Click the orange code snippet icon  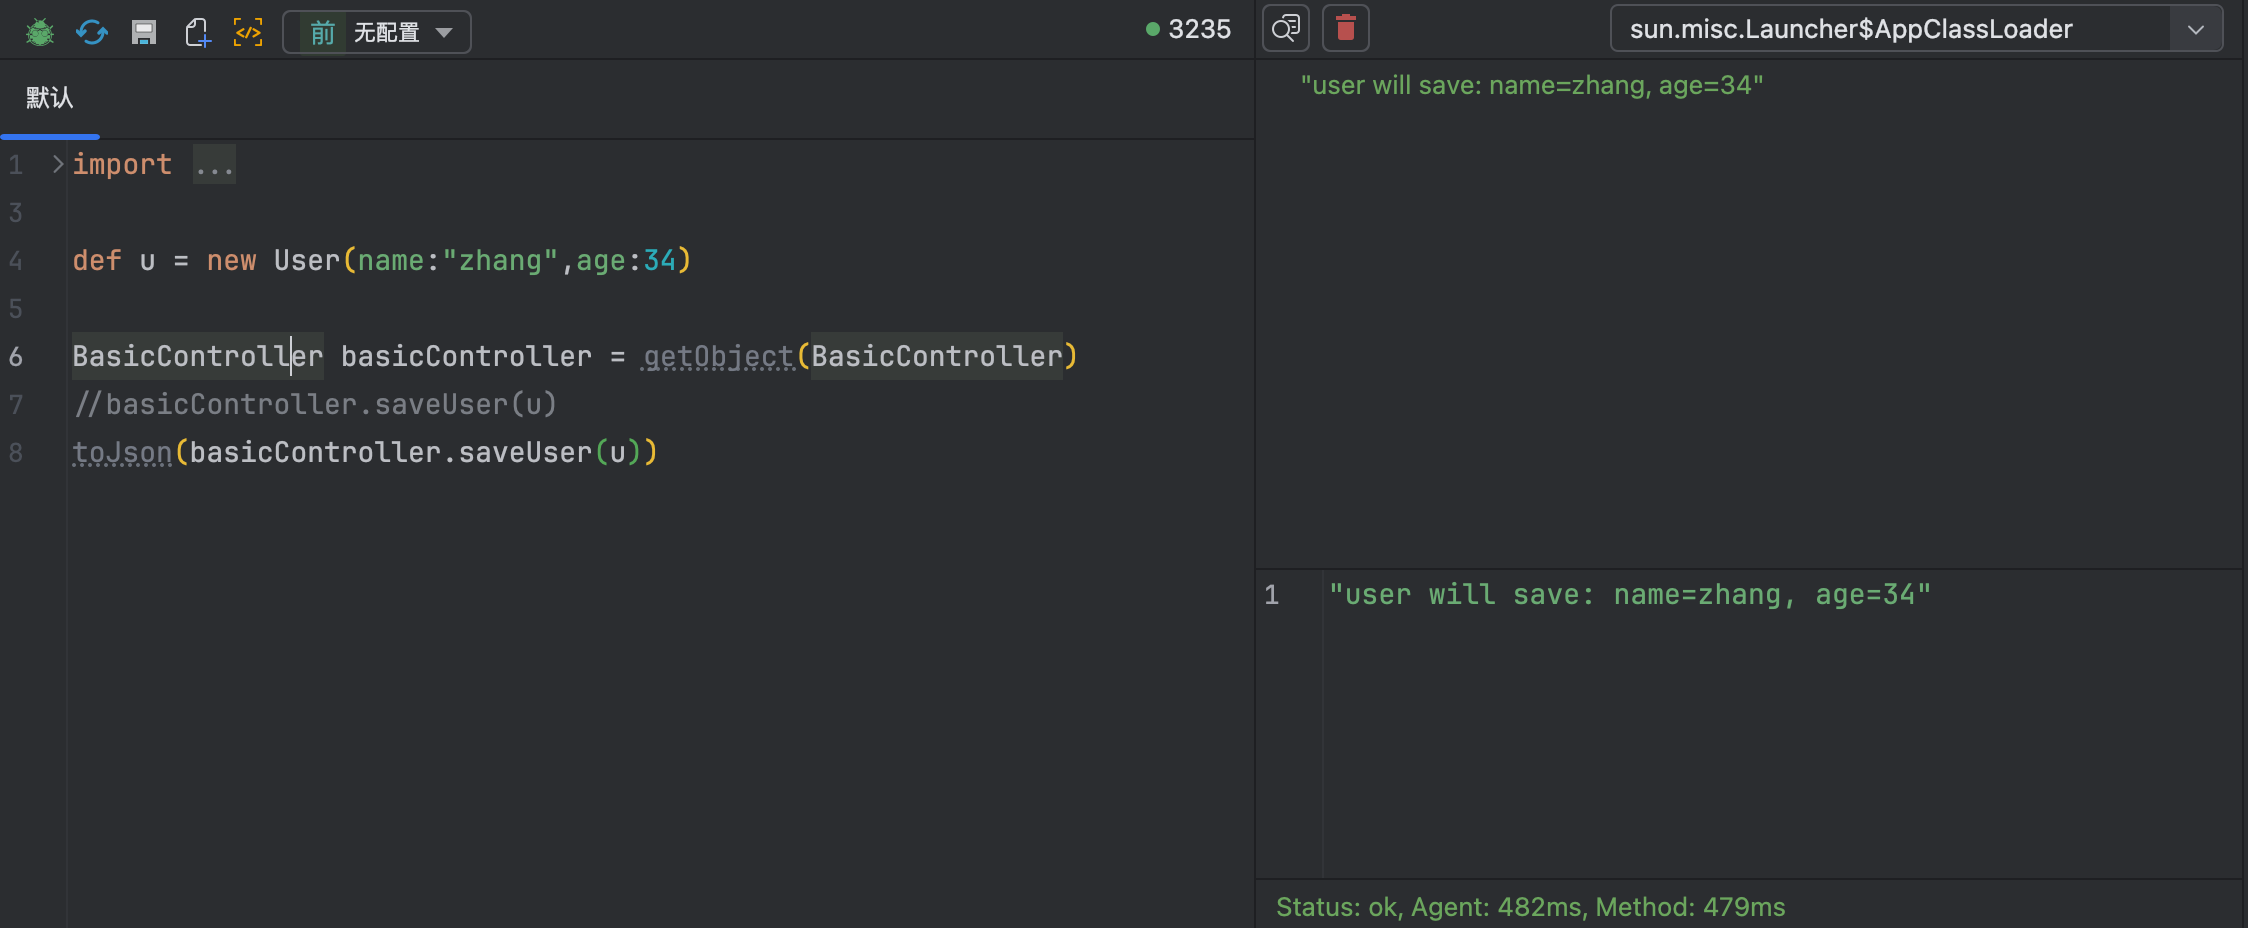tap(248, 32)
